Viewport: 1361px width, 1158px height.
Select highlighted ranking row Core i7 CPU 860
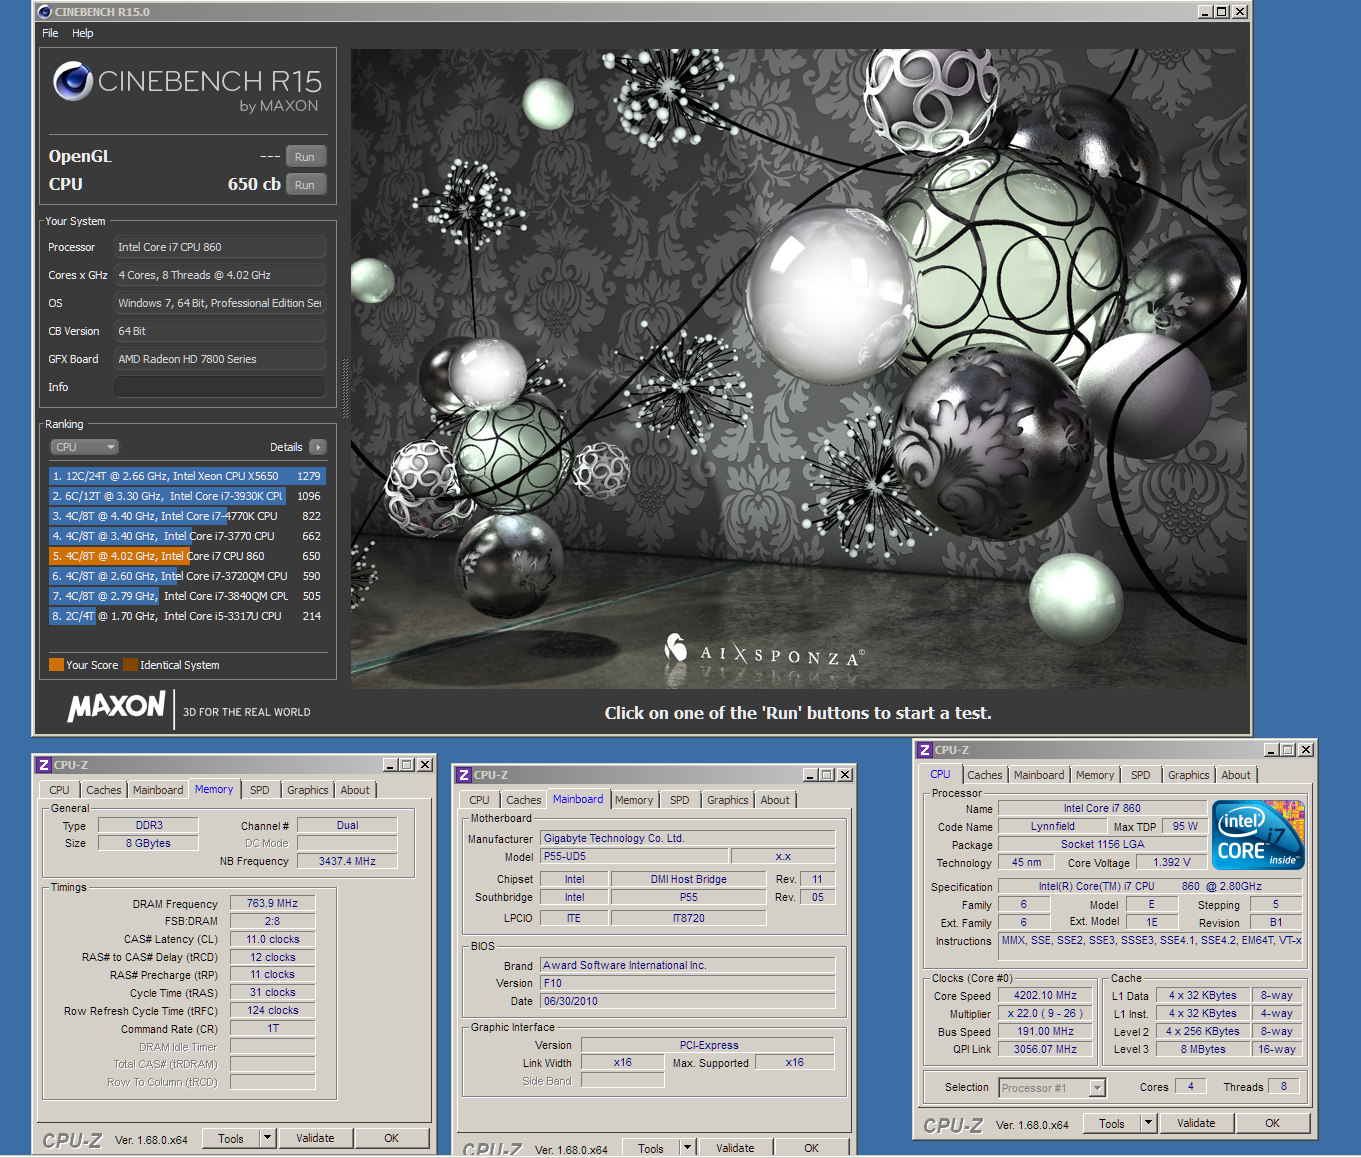[x=187, y=556]
